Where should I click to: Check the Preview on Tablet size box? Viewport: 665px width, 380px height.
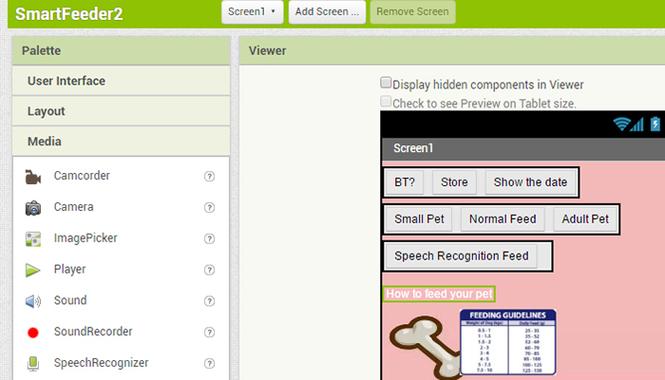pyautogui.click(x=386, y=101)
